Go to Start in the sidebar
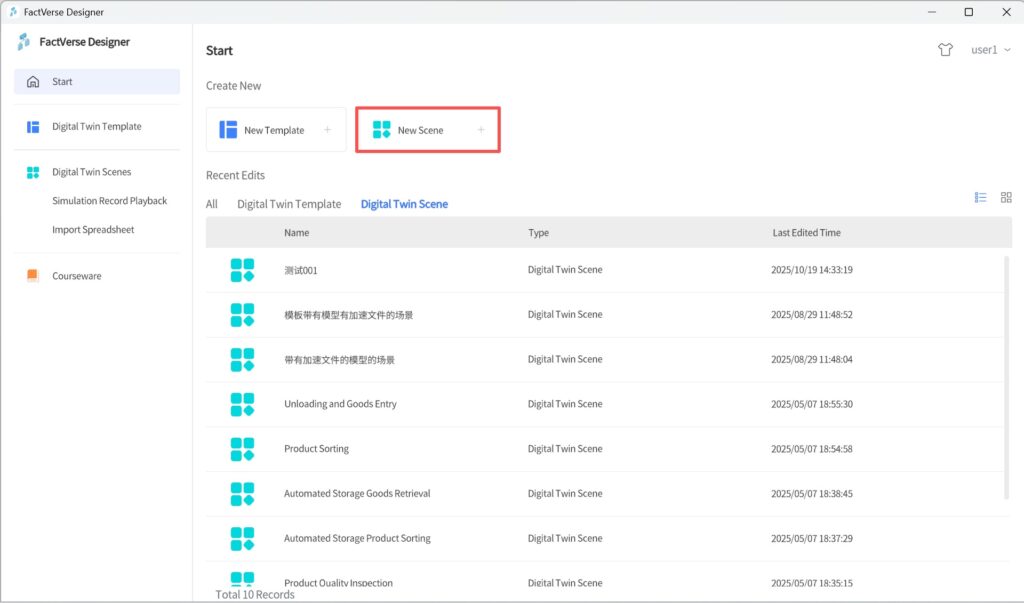 (x=62, y=82)
